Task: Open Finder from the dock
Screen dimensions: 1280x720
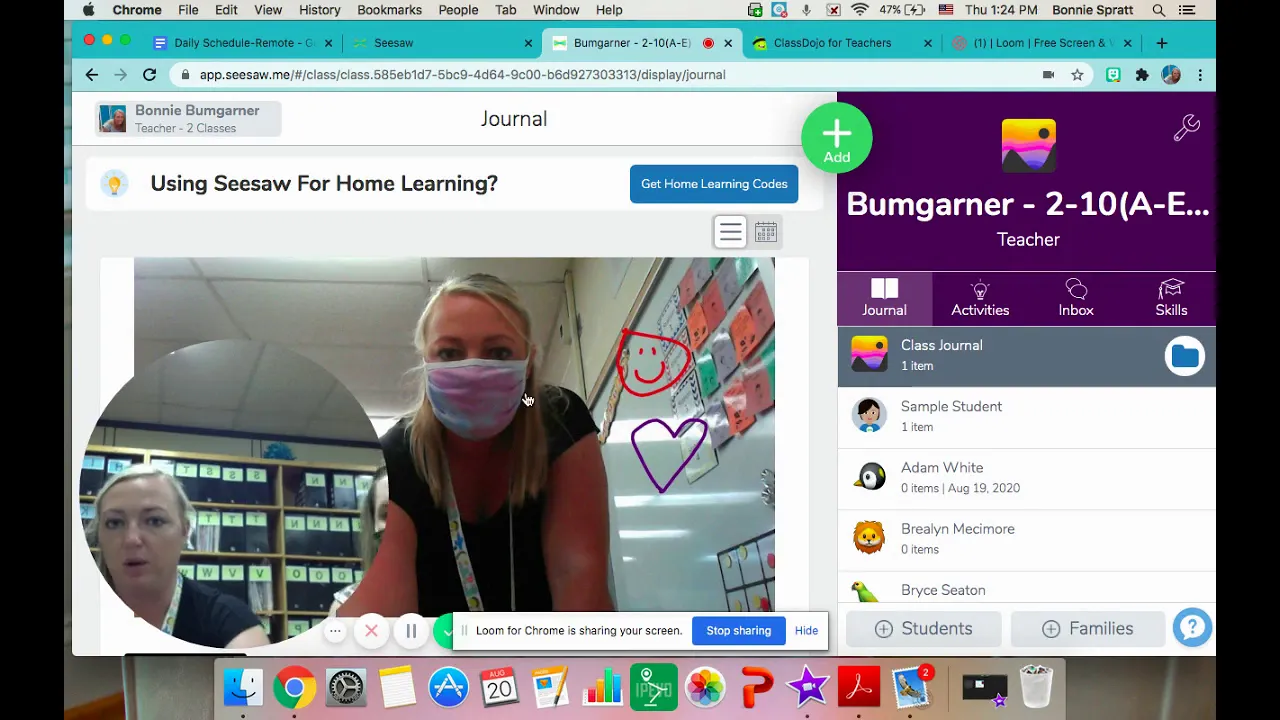Action: click(243, 687)
